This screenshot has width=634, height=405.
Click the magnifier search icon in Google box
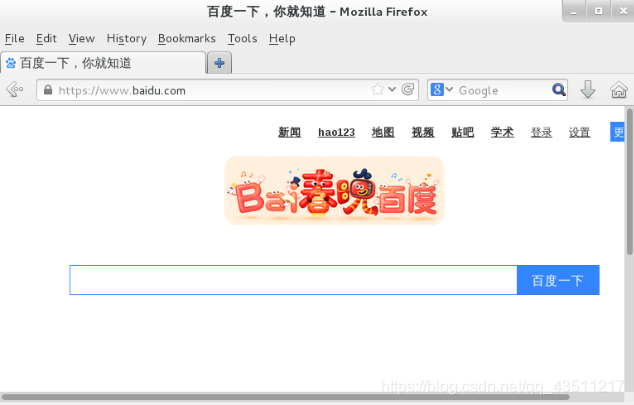pyautogui.click(x=558, y=89)
